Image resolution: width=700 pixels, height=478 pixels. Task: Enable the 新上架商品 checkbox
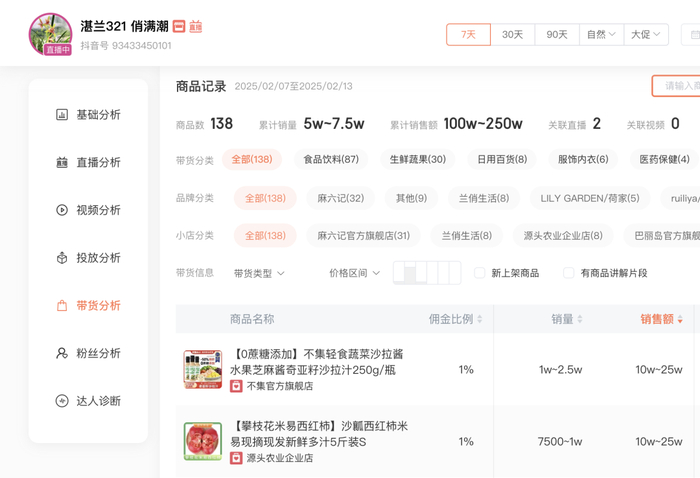coord(480,273)
